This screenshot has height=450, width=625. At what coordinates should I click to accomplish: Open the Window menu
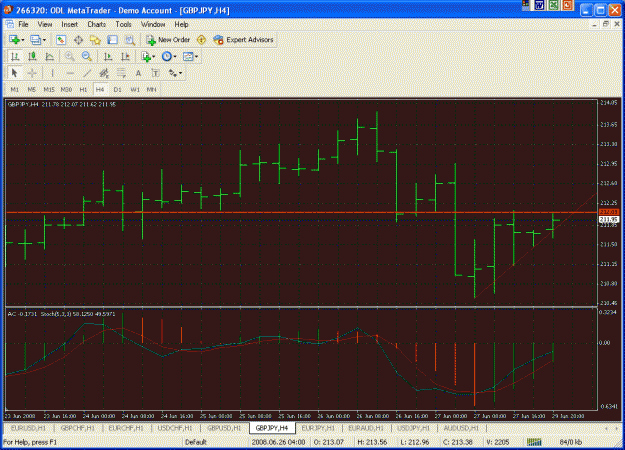(153, 25)
